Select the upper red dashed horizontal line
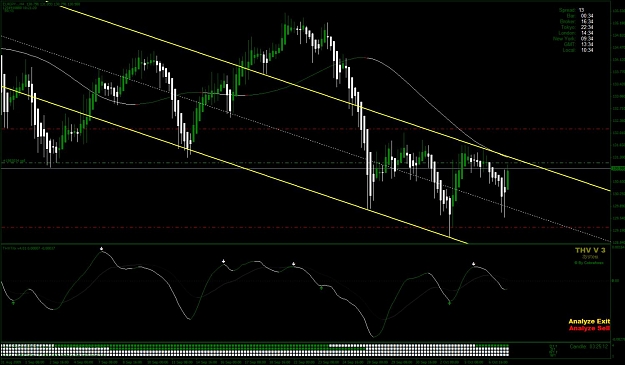 point(305,129)
